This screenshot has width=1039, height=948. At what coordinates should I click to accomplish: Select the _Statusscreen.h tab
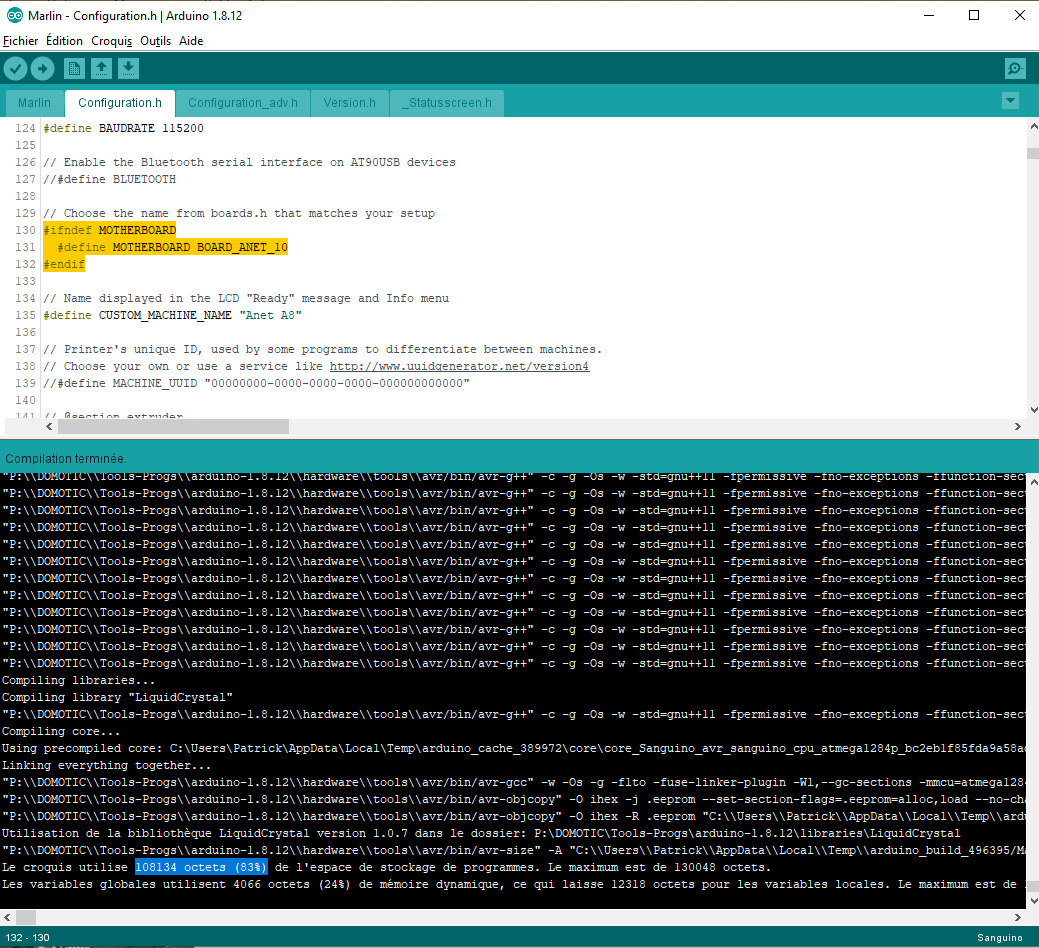coord(447,103)
